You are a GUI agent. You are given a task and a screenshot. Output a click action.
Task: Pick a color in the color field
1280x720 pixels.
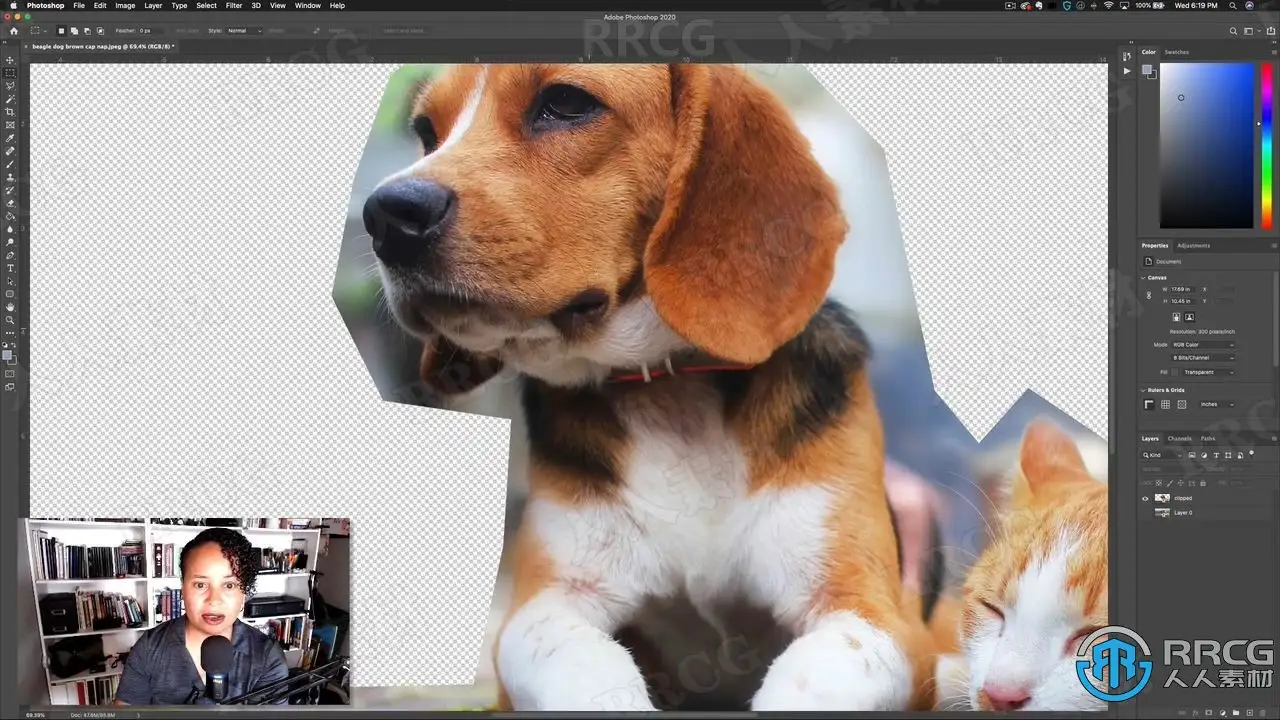(x=1206, y=145)
